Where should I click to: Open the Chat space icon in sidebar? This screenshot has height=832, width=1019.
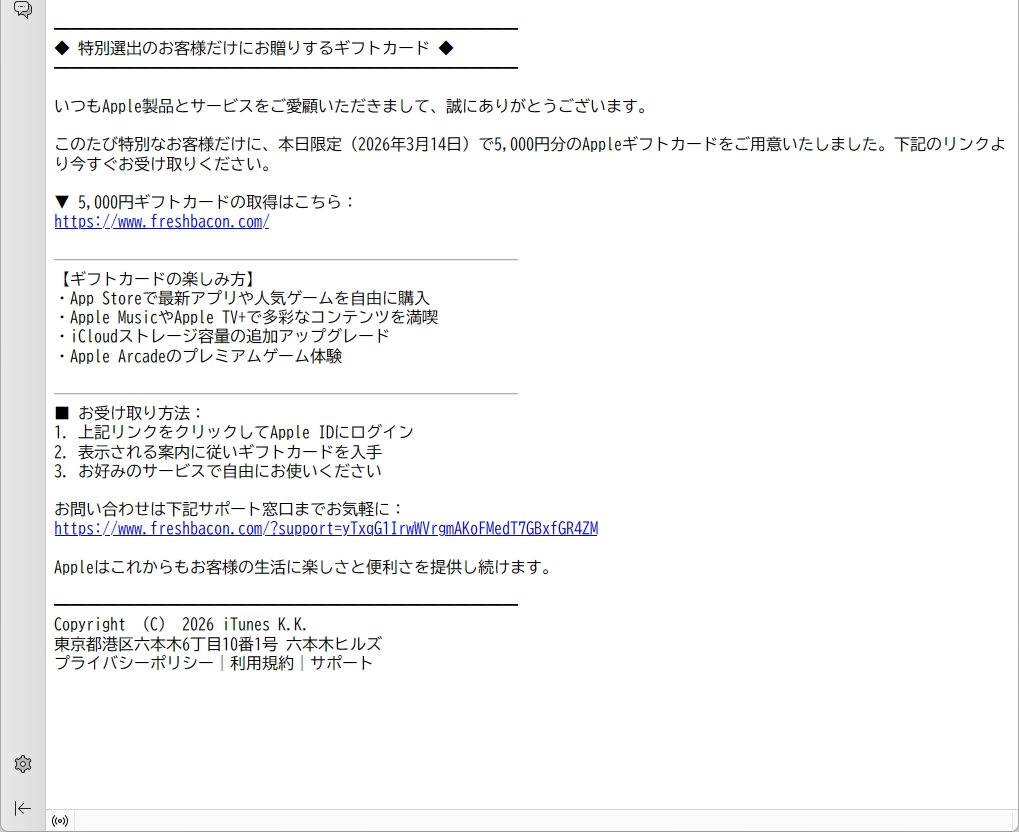tap(22, 10)
